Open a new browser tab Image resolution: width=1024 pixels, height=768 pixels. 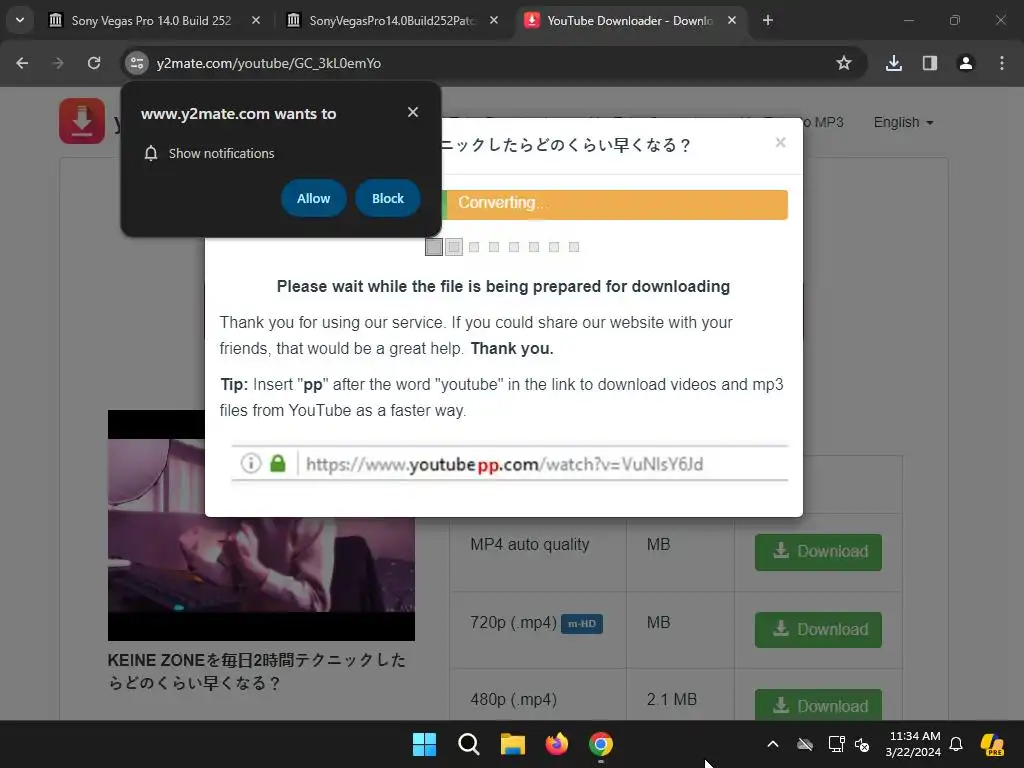[x=768, y=21]
